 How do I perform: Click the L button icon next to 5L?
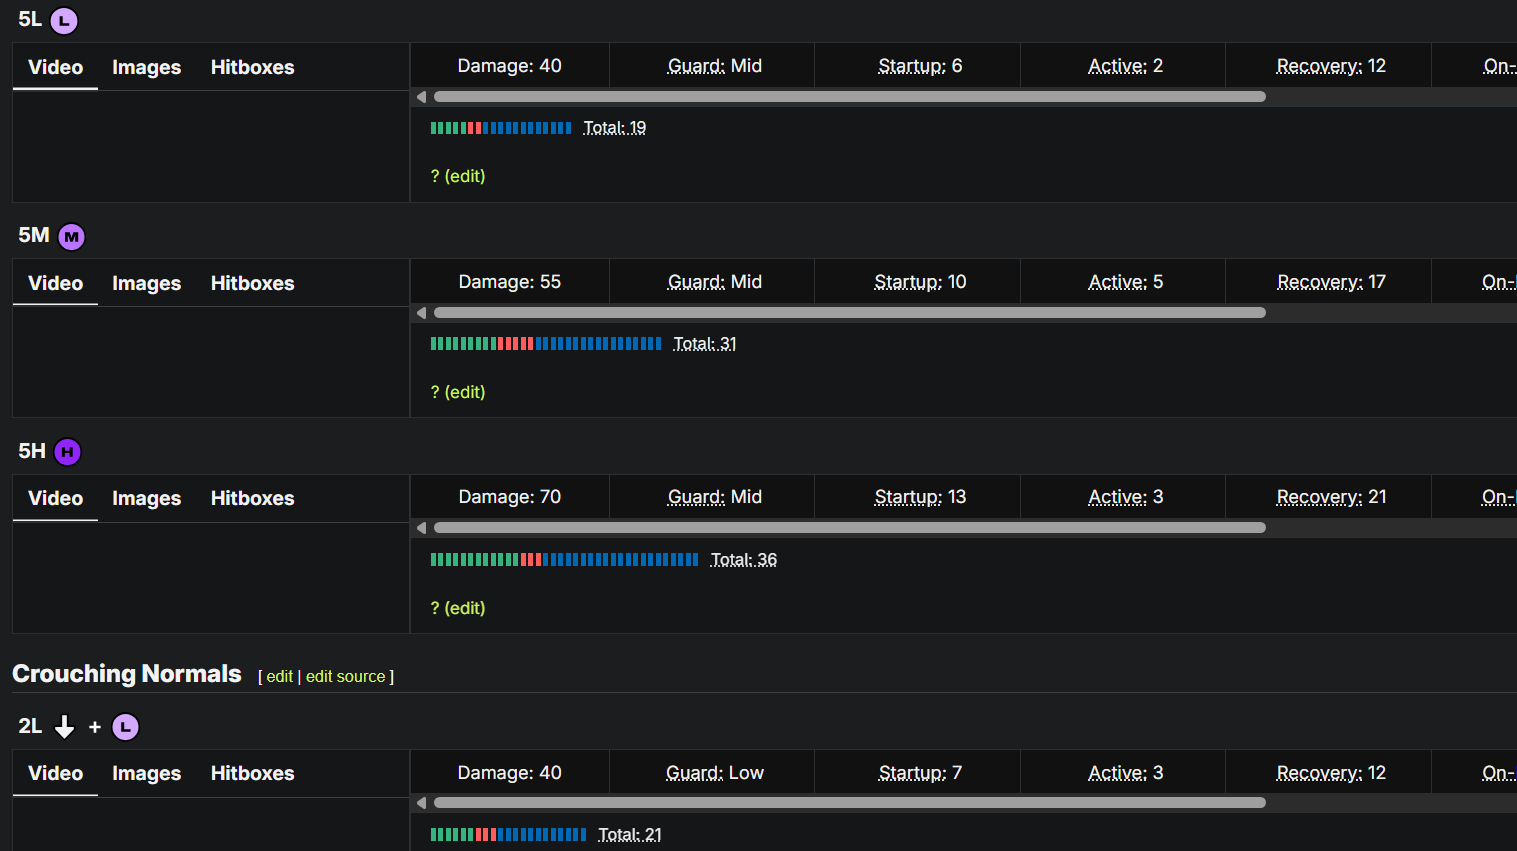(x=64, y=21)
